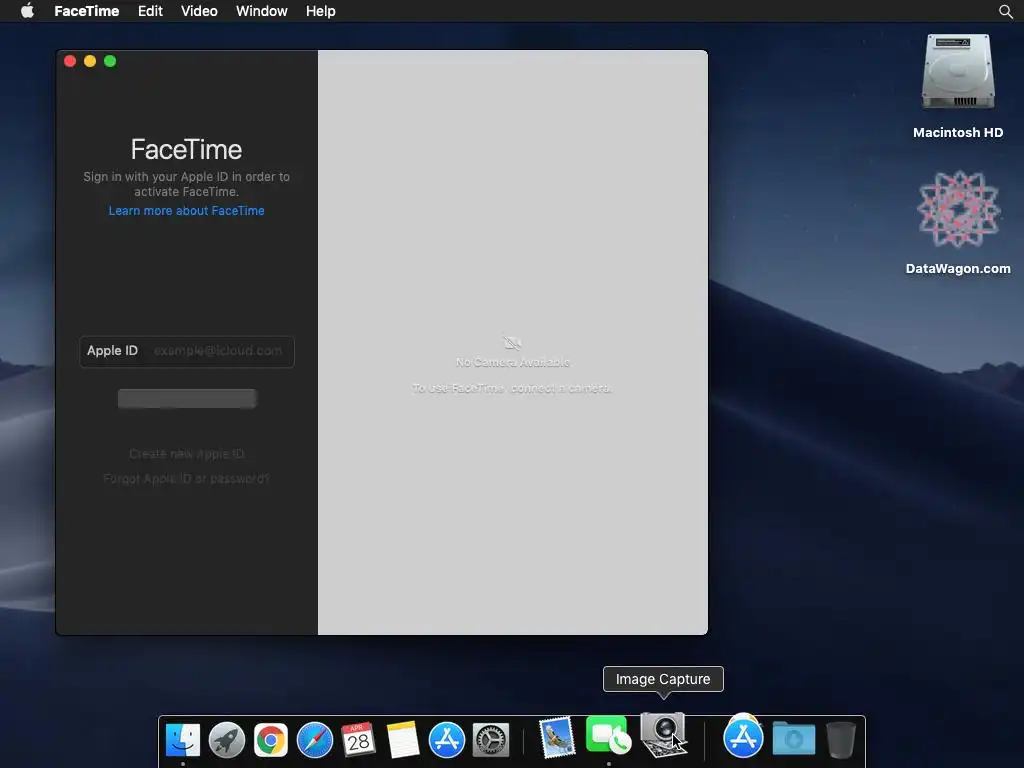Image resolution: width=1024 pixels, height=768 pixels.
Task: Open Image Capture camera icon in Dock
Action: tap(664, 735)
